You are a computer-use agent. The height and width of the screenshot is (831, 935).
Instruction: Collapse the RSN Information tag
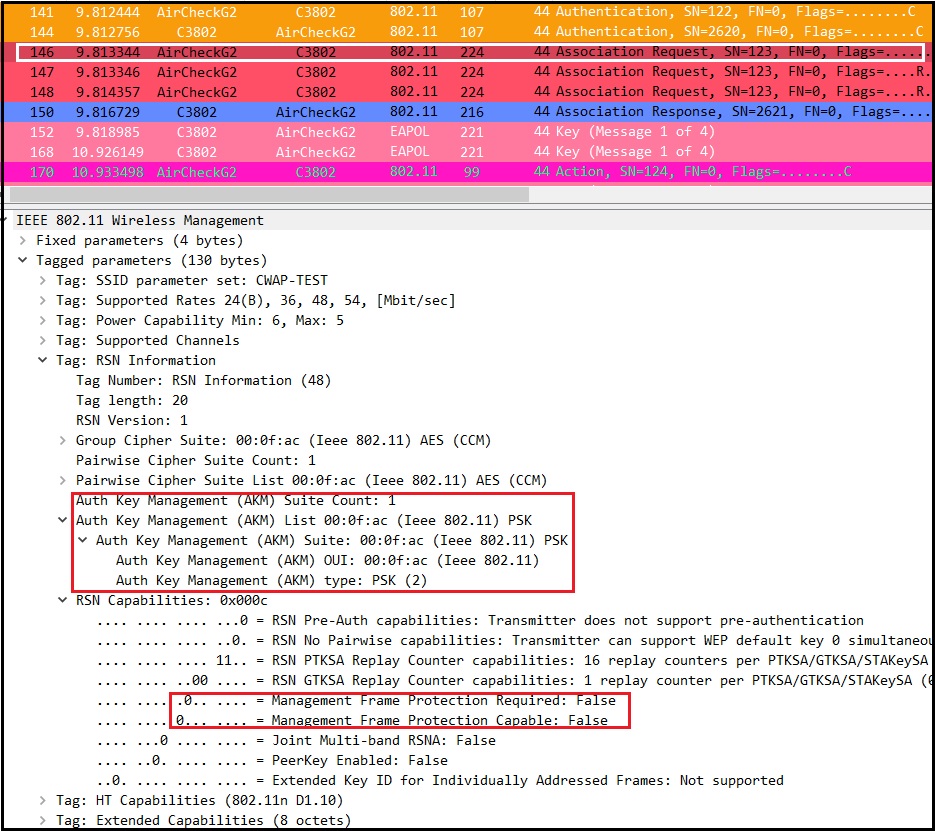(43, 361)
